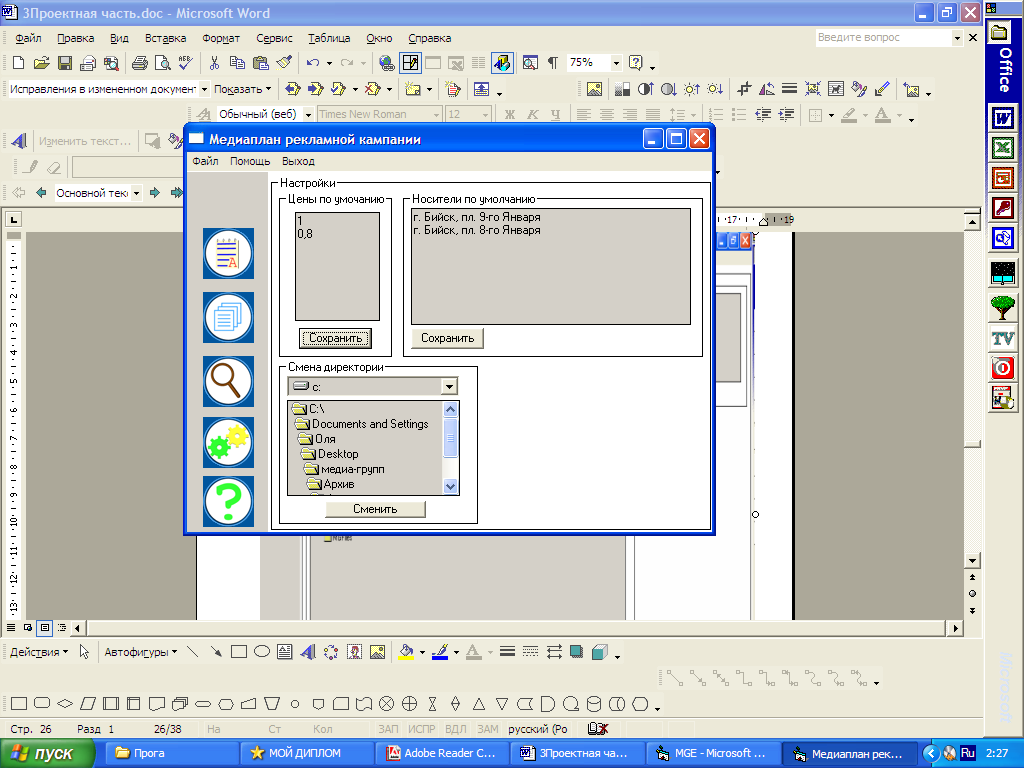Image resolution: width=1024 pixels, height=768 pixels.
Task: Expand the drive selection combo box showing c:
Action: (449, 386)
